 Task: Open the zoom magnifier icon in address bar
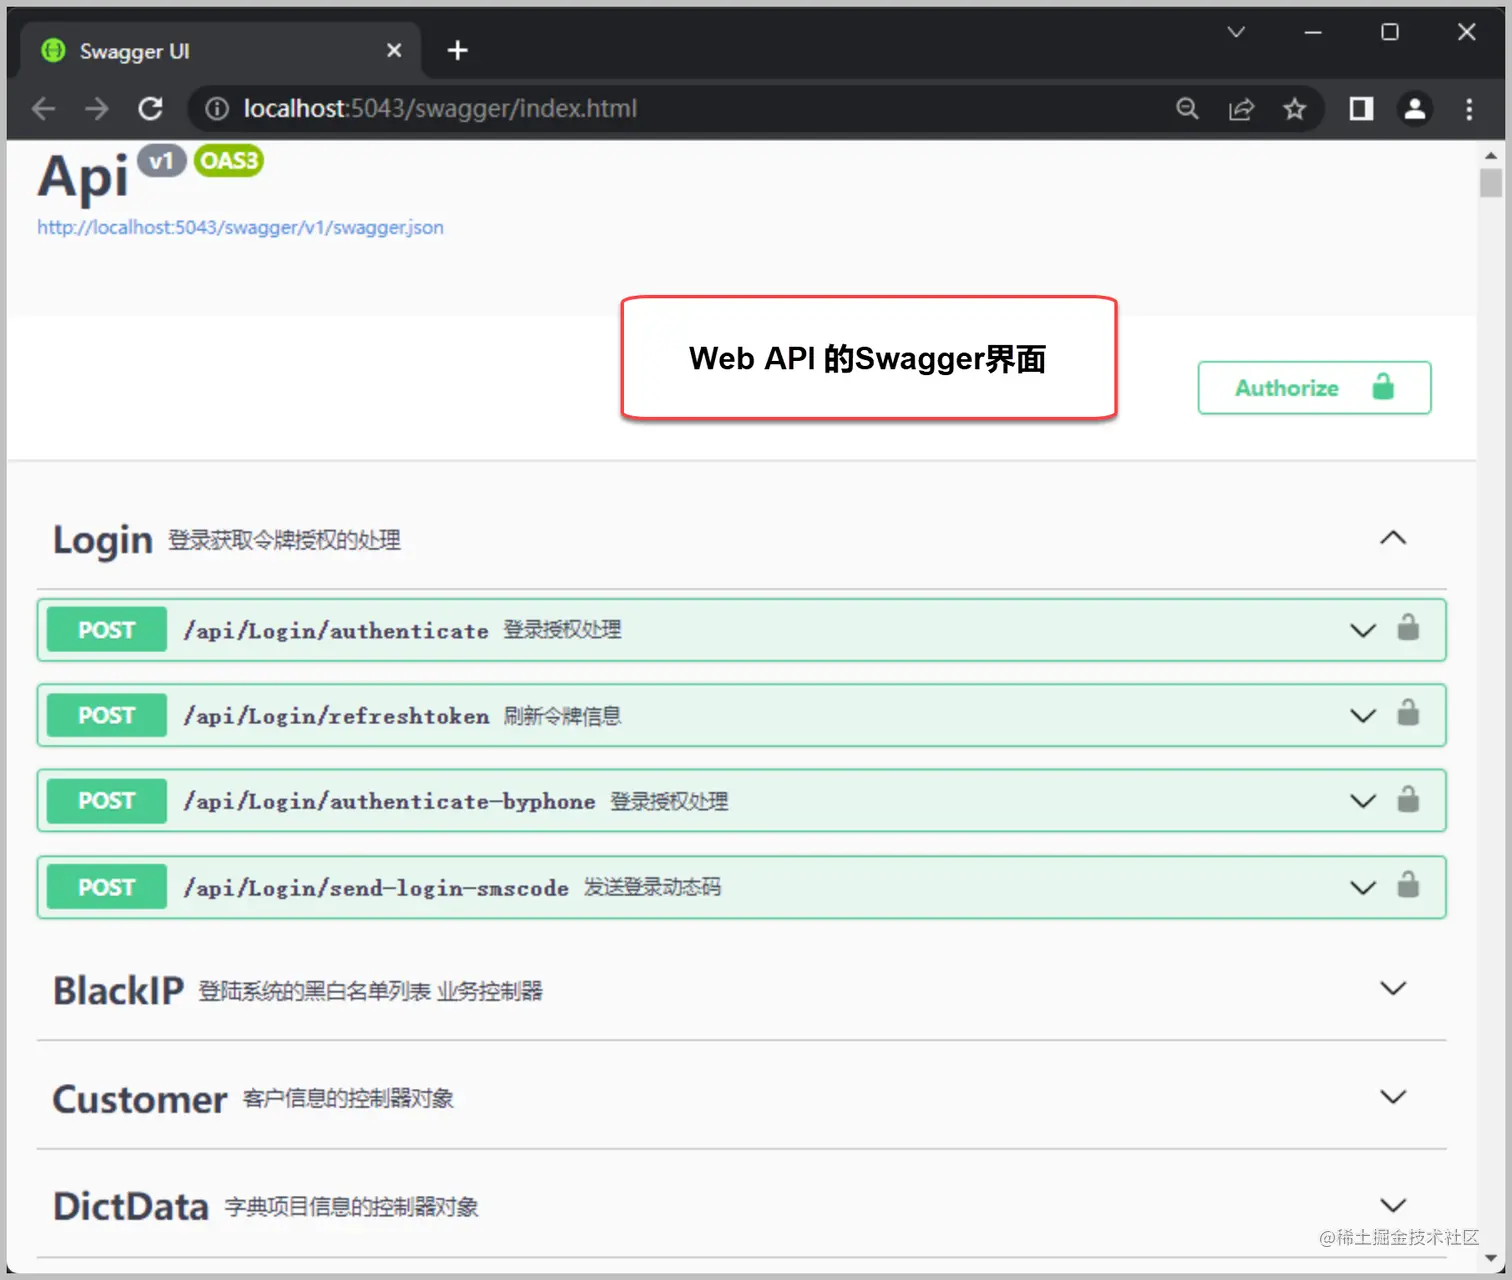click(x=1187, y=108)
